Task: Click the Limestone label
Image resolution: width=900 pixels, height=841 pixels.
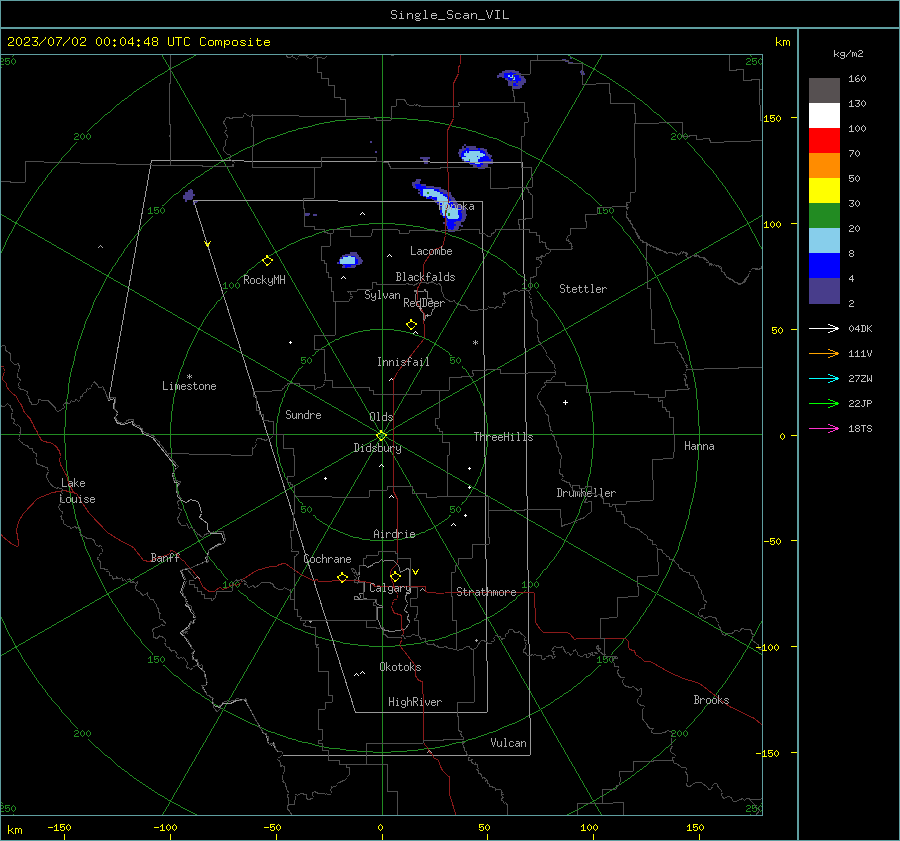Action: pyautogui.click(x=189, y=386)
